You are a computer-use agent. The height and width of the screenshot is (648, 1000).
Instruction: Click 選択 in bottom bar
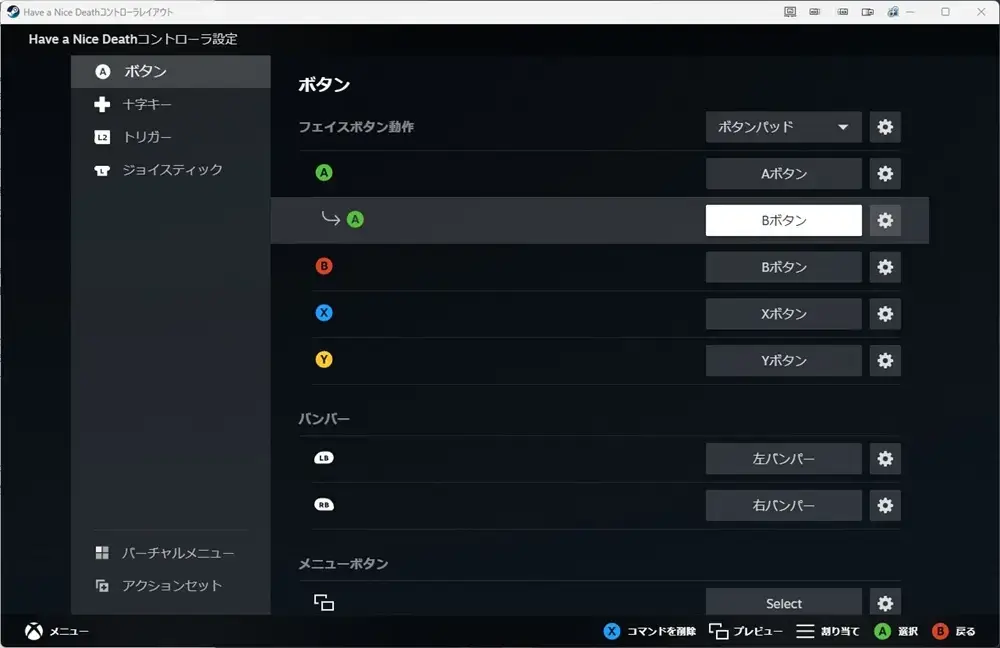click(x=896, y=631)
